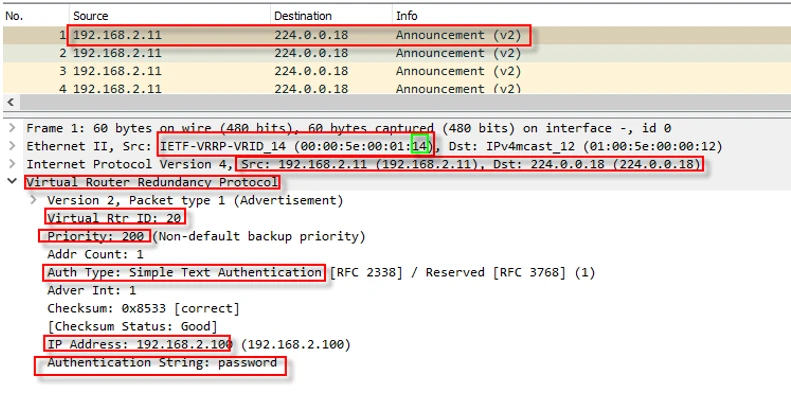Select packet number 2 in the list
This screenshot has height=399, width=791.
(x=397, y=53)
